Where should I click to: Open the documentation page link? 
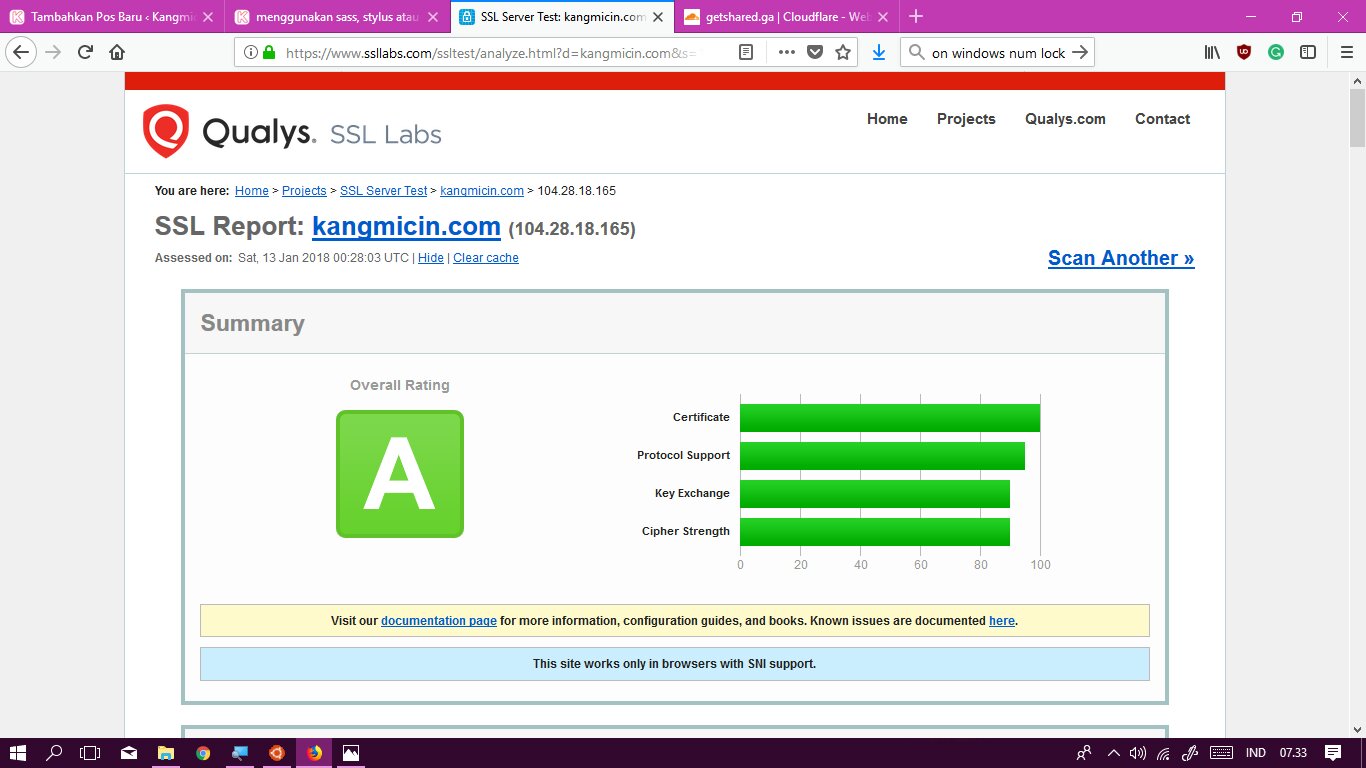(x=439, y=621)
